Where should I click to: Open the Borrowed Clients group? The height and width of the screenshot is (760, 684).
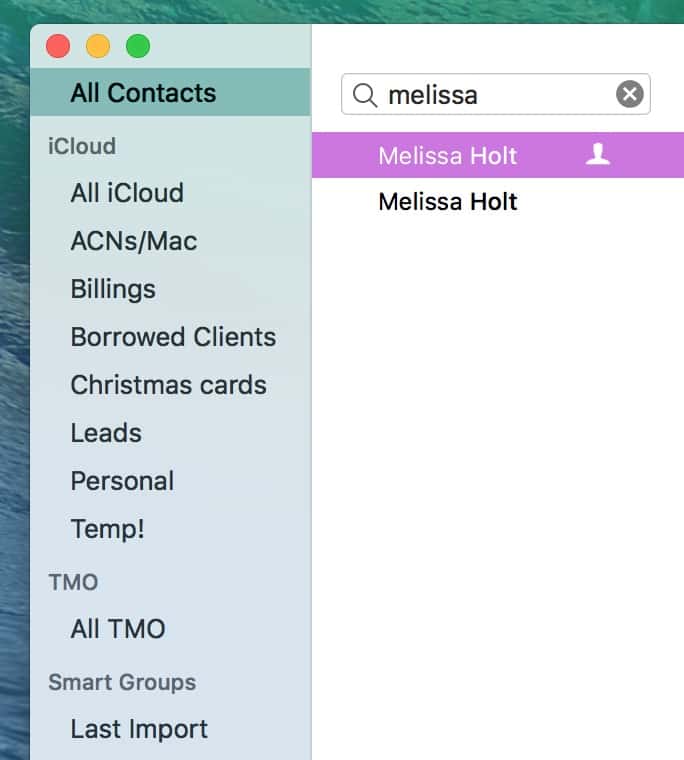click(173, 337)
